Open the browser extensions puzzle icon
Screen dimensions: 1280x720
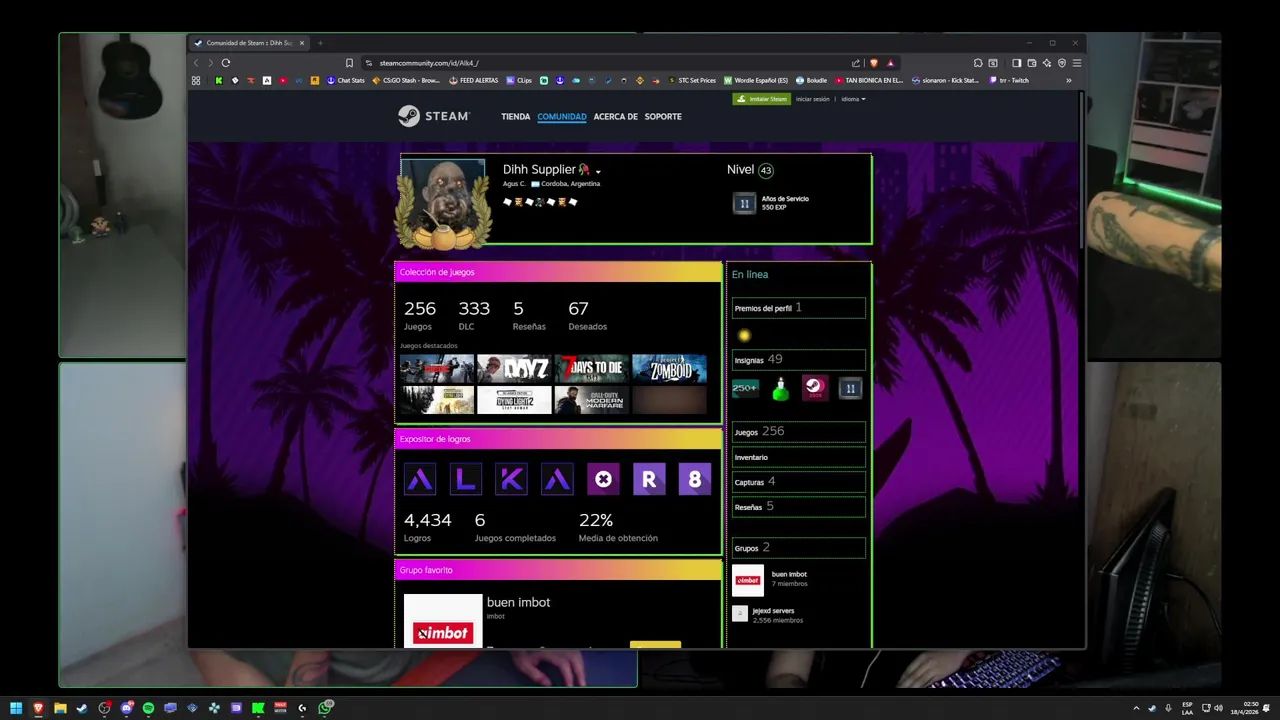978,63
